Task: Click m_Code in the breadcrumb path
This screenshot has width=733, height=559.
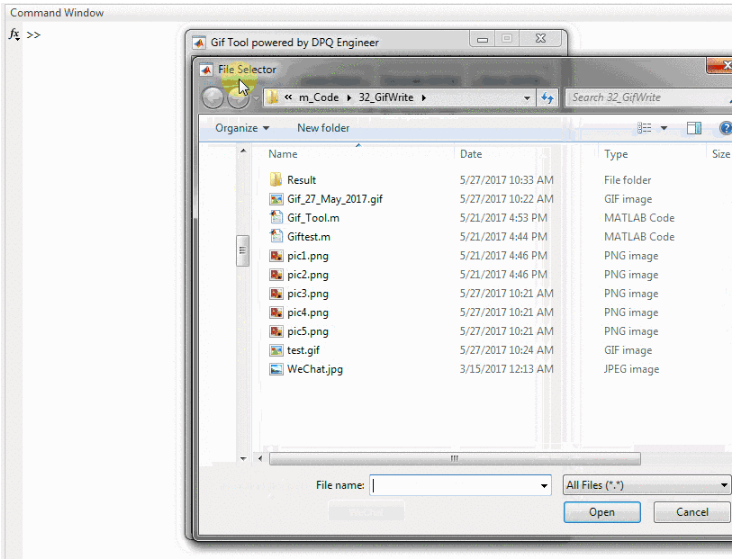Action: point(318,97)
